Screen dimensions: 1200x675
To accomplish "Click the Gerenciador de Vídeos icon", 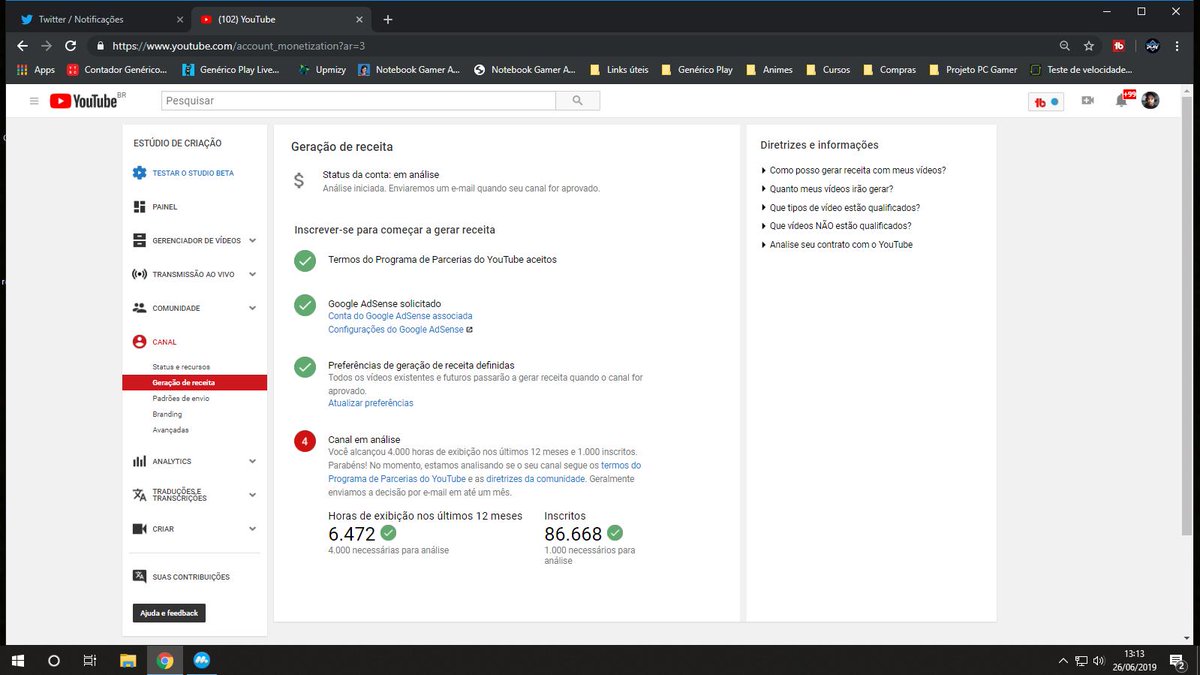I will point(139,240).
